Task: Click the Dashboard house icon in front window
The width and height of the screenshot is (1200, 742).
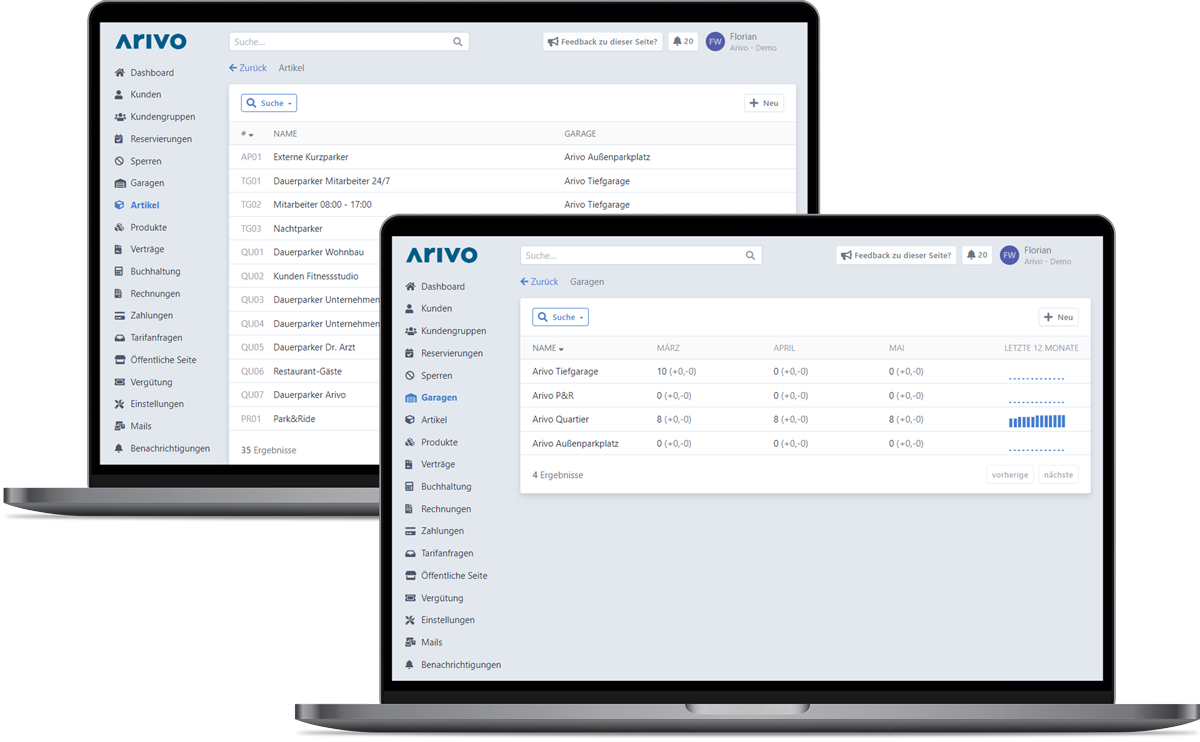Action: coord(410,287)
